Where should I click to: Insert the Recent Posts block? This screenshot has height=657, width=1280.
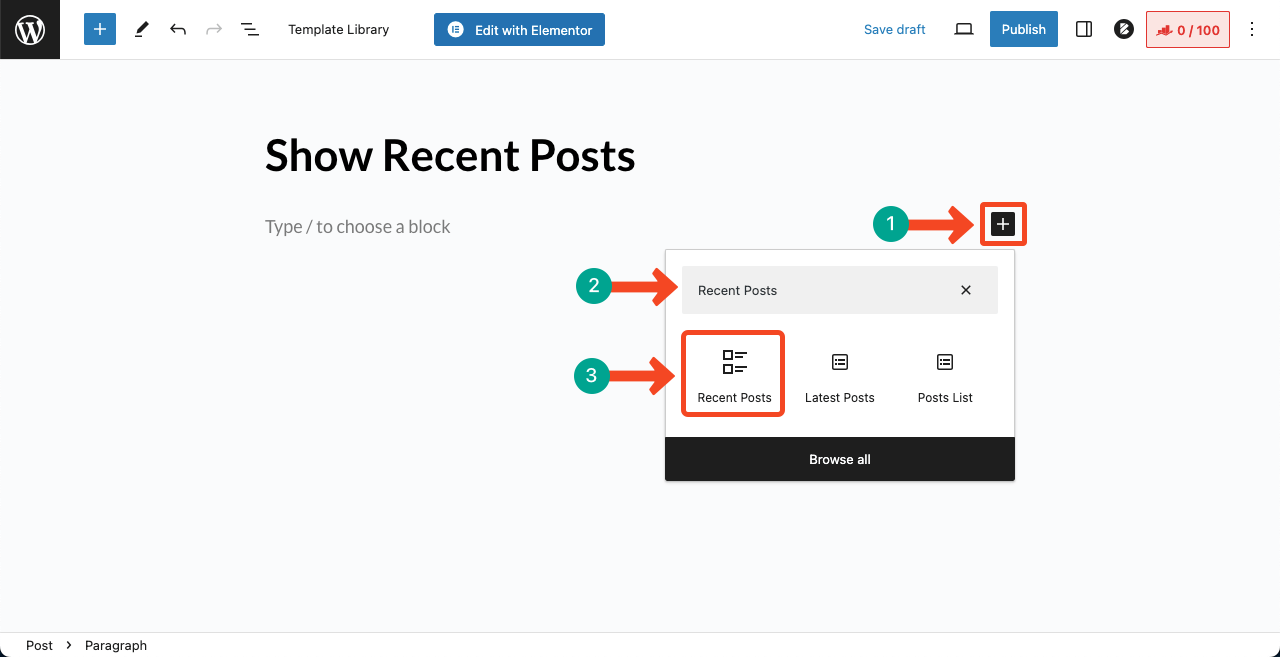(x=734, y=375)
